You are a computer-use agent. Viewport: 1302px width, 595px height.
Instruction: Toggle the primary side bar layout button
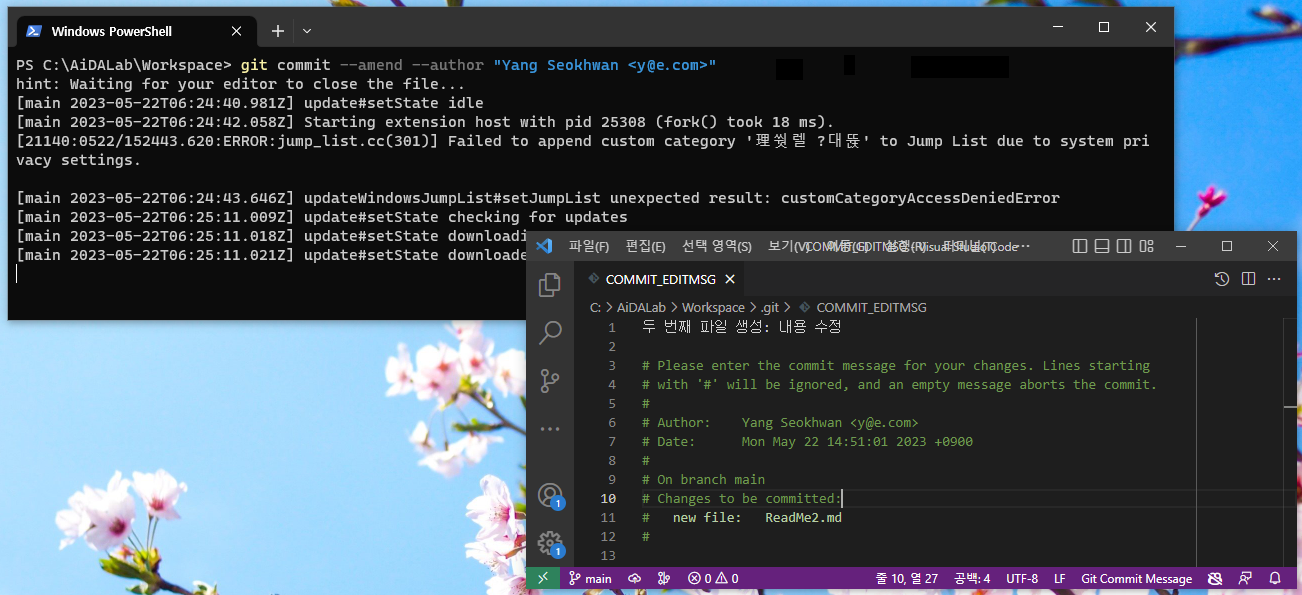coord(1079,246)
